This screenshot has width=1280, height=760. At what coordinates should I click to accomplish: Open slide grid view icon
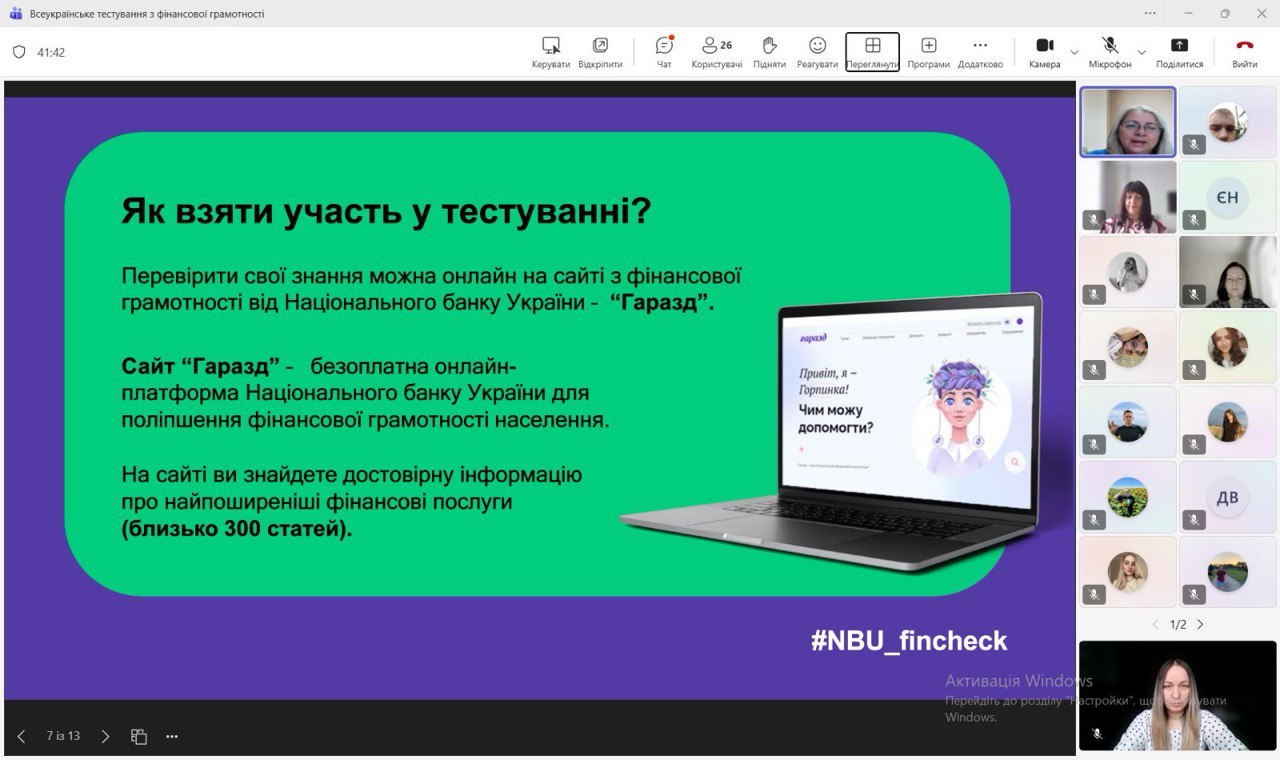(139, 736)
